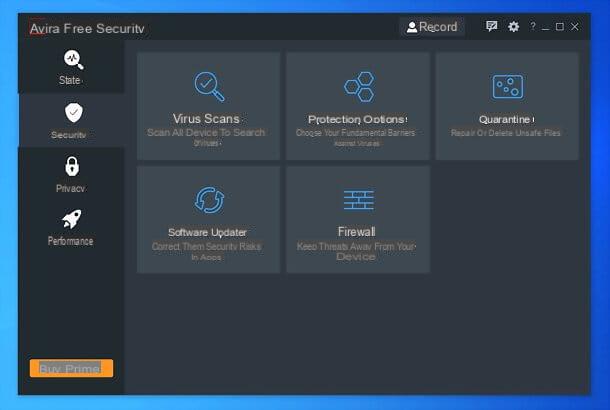Click 'Repair Or Delete Unsafe Files' text

[505, 133]
